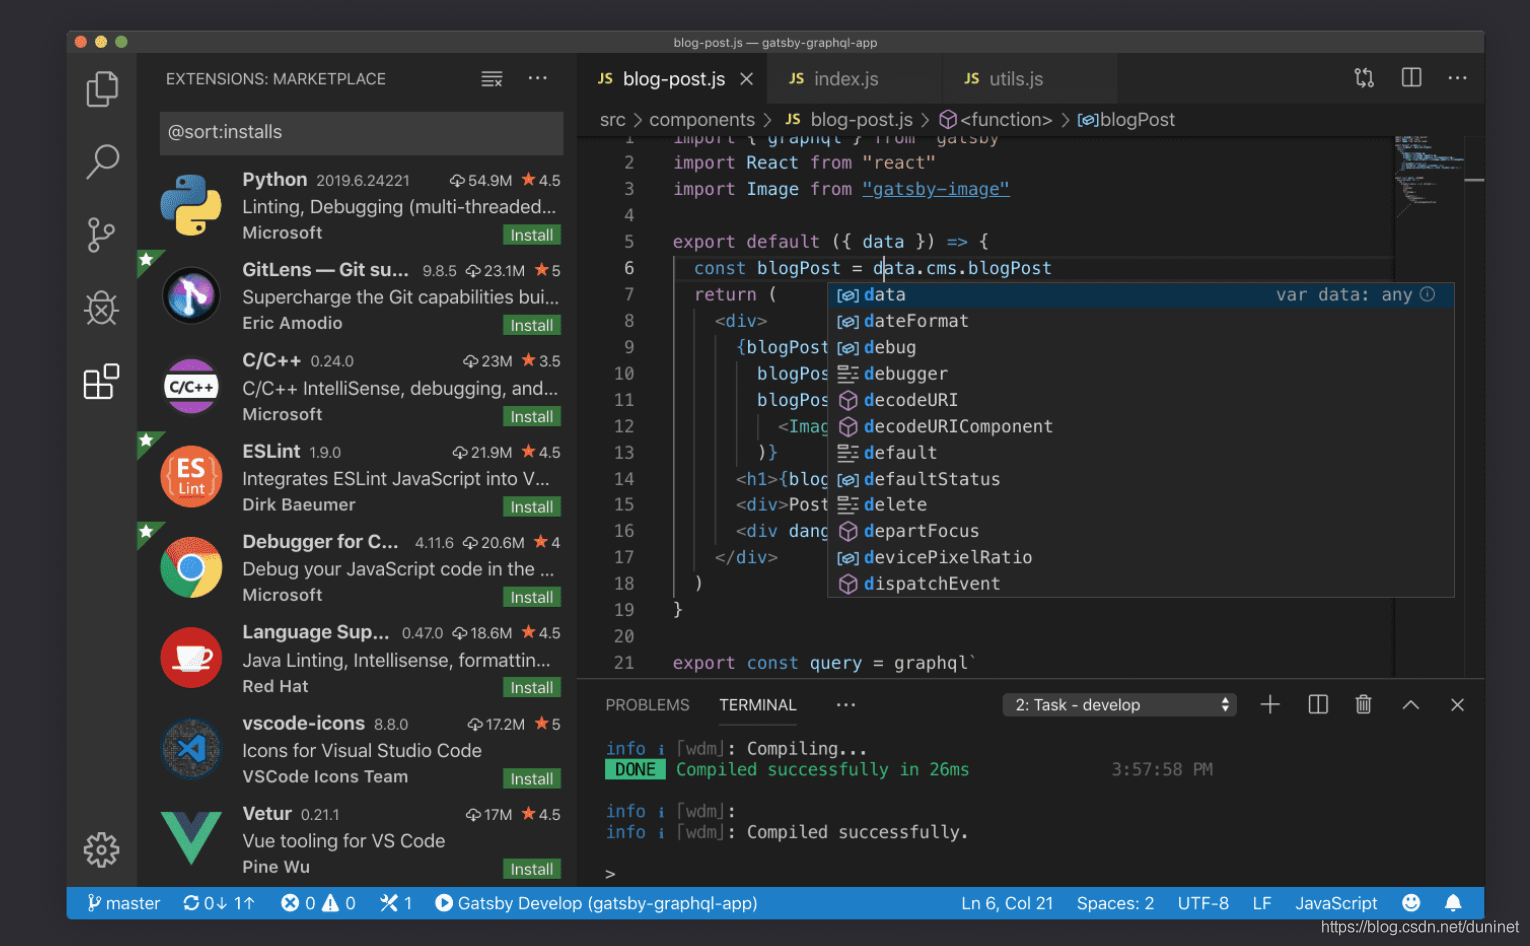
Task: Install the vscode-icons extension
Action: (x=531, y=779)
